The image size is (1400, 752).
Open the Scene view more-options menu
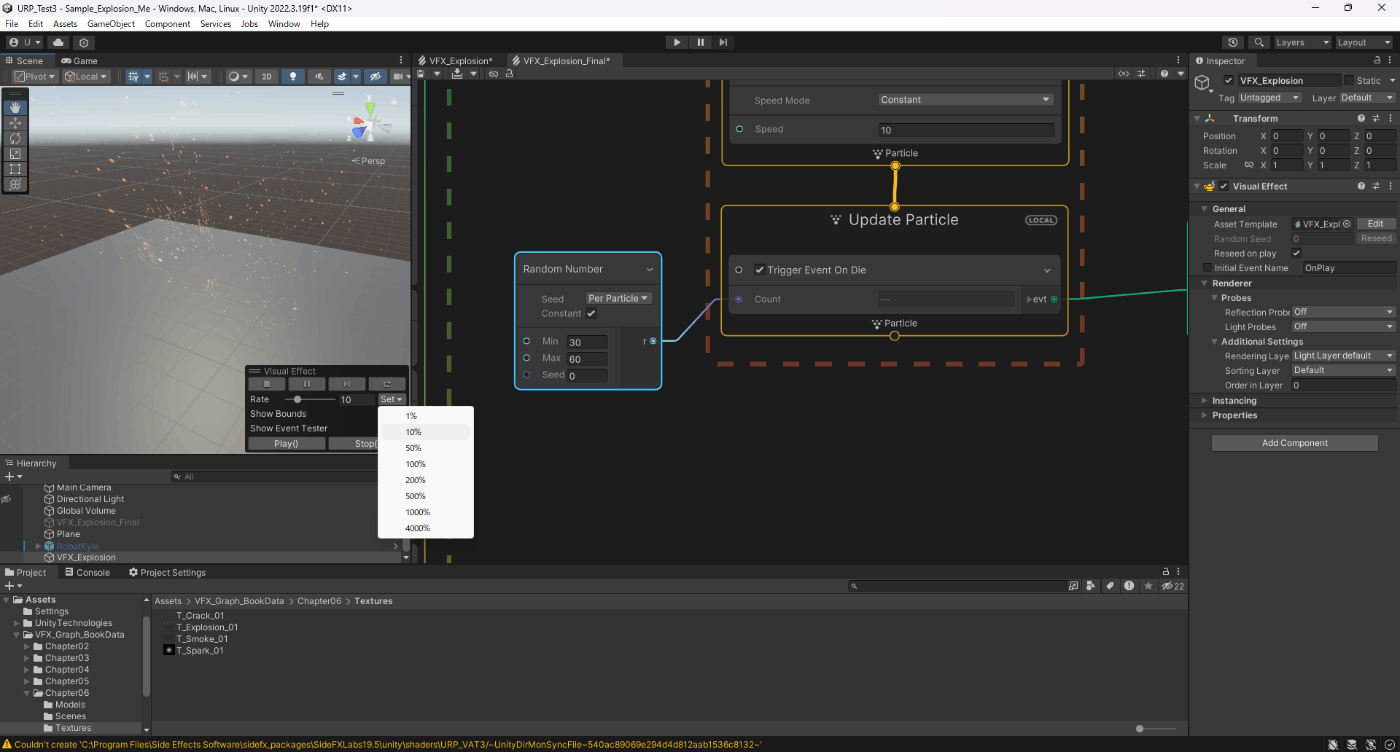click(x=401, y=61)
